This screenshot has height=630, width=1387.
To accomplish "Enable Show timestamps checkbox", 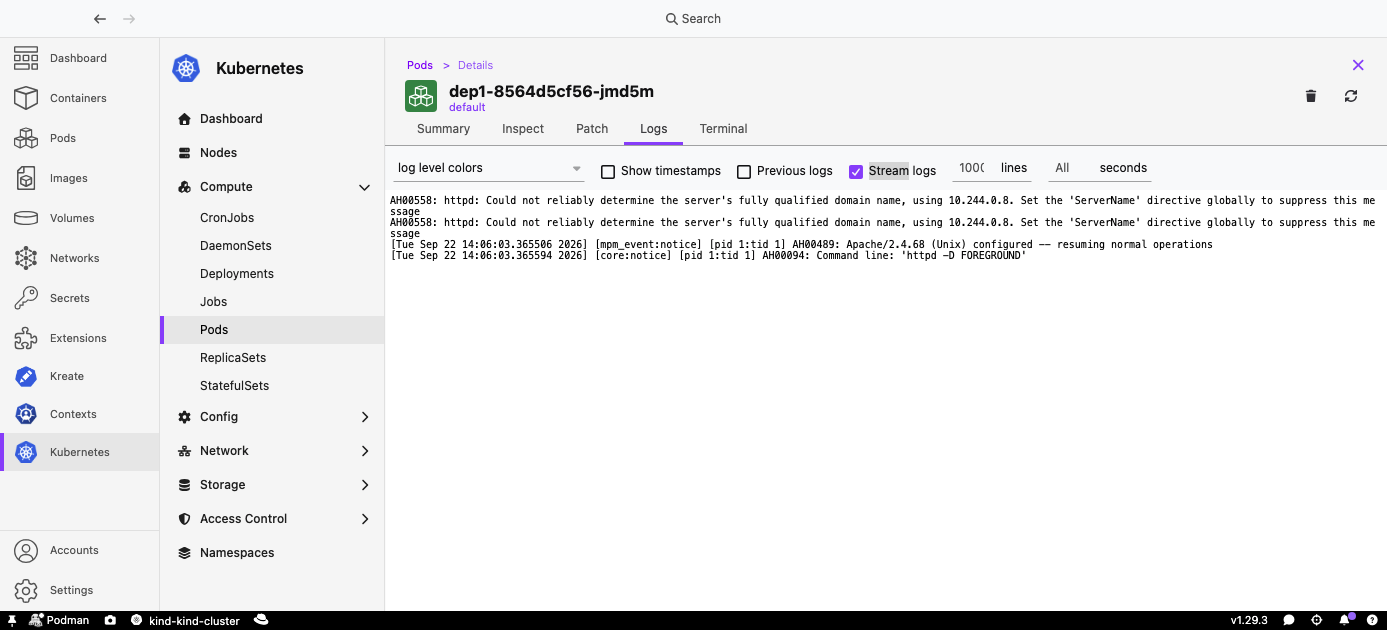I will (x=607, y=172).
